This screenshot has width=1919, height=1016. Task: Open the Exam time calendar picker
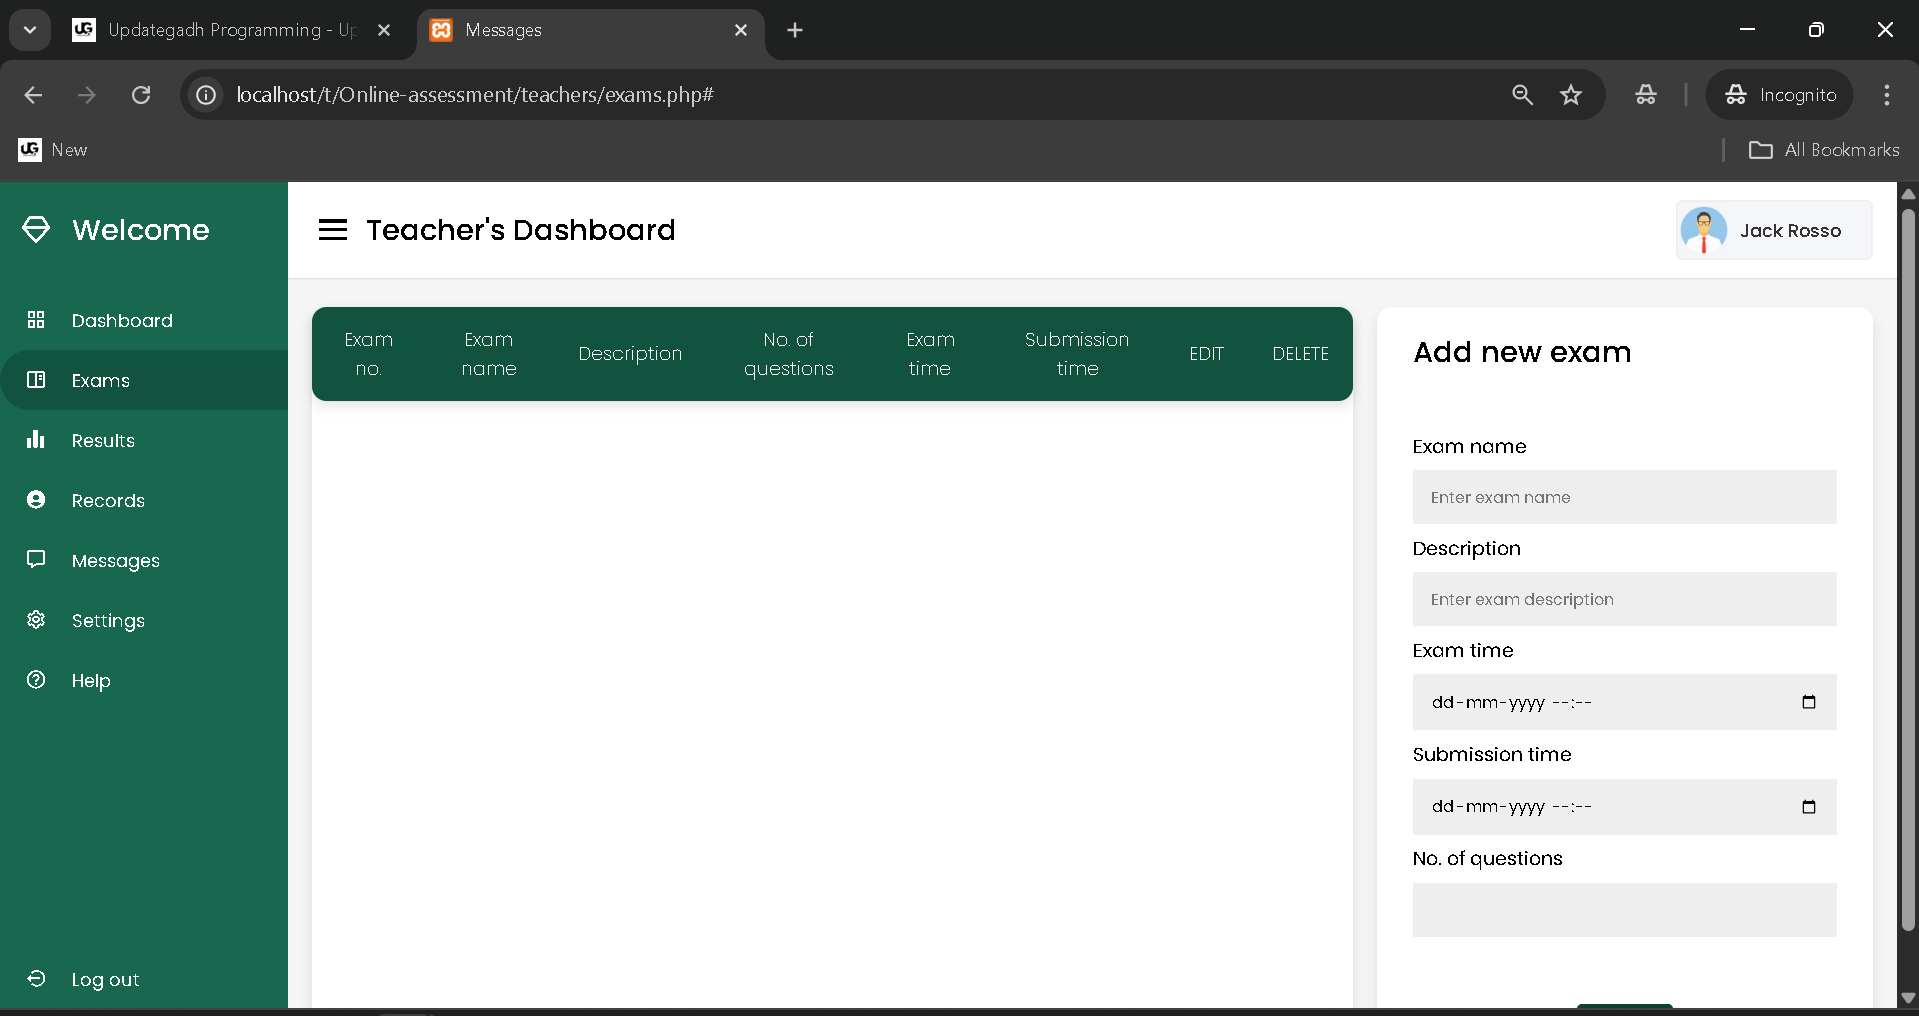pos(1808,702)
